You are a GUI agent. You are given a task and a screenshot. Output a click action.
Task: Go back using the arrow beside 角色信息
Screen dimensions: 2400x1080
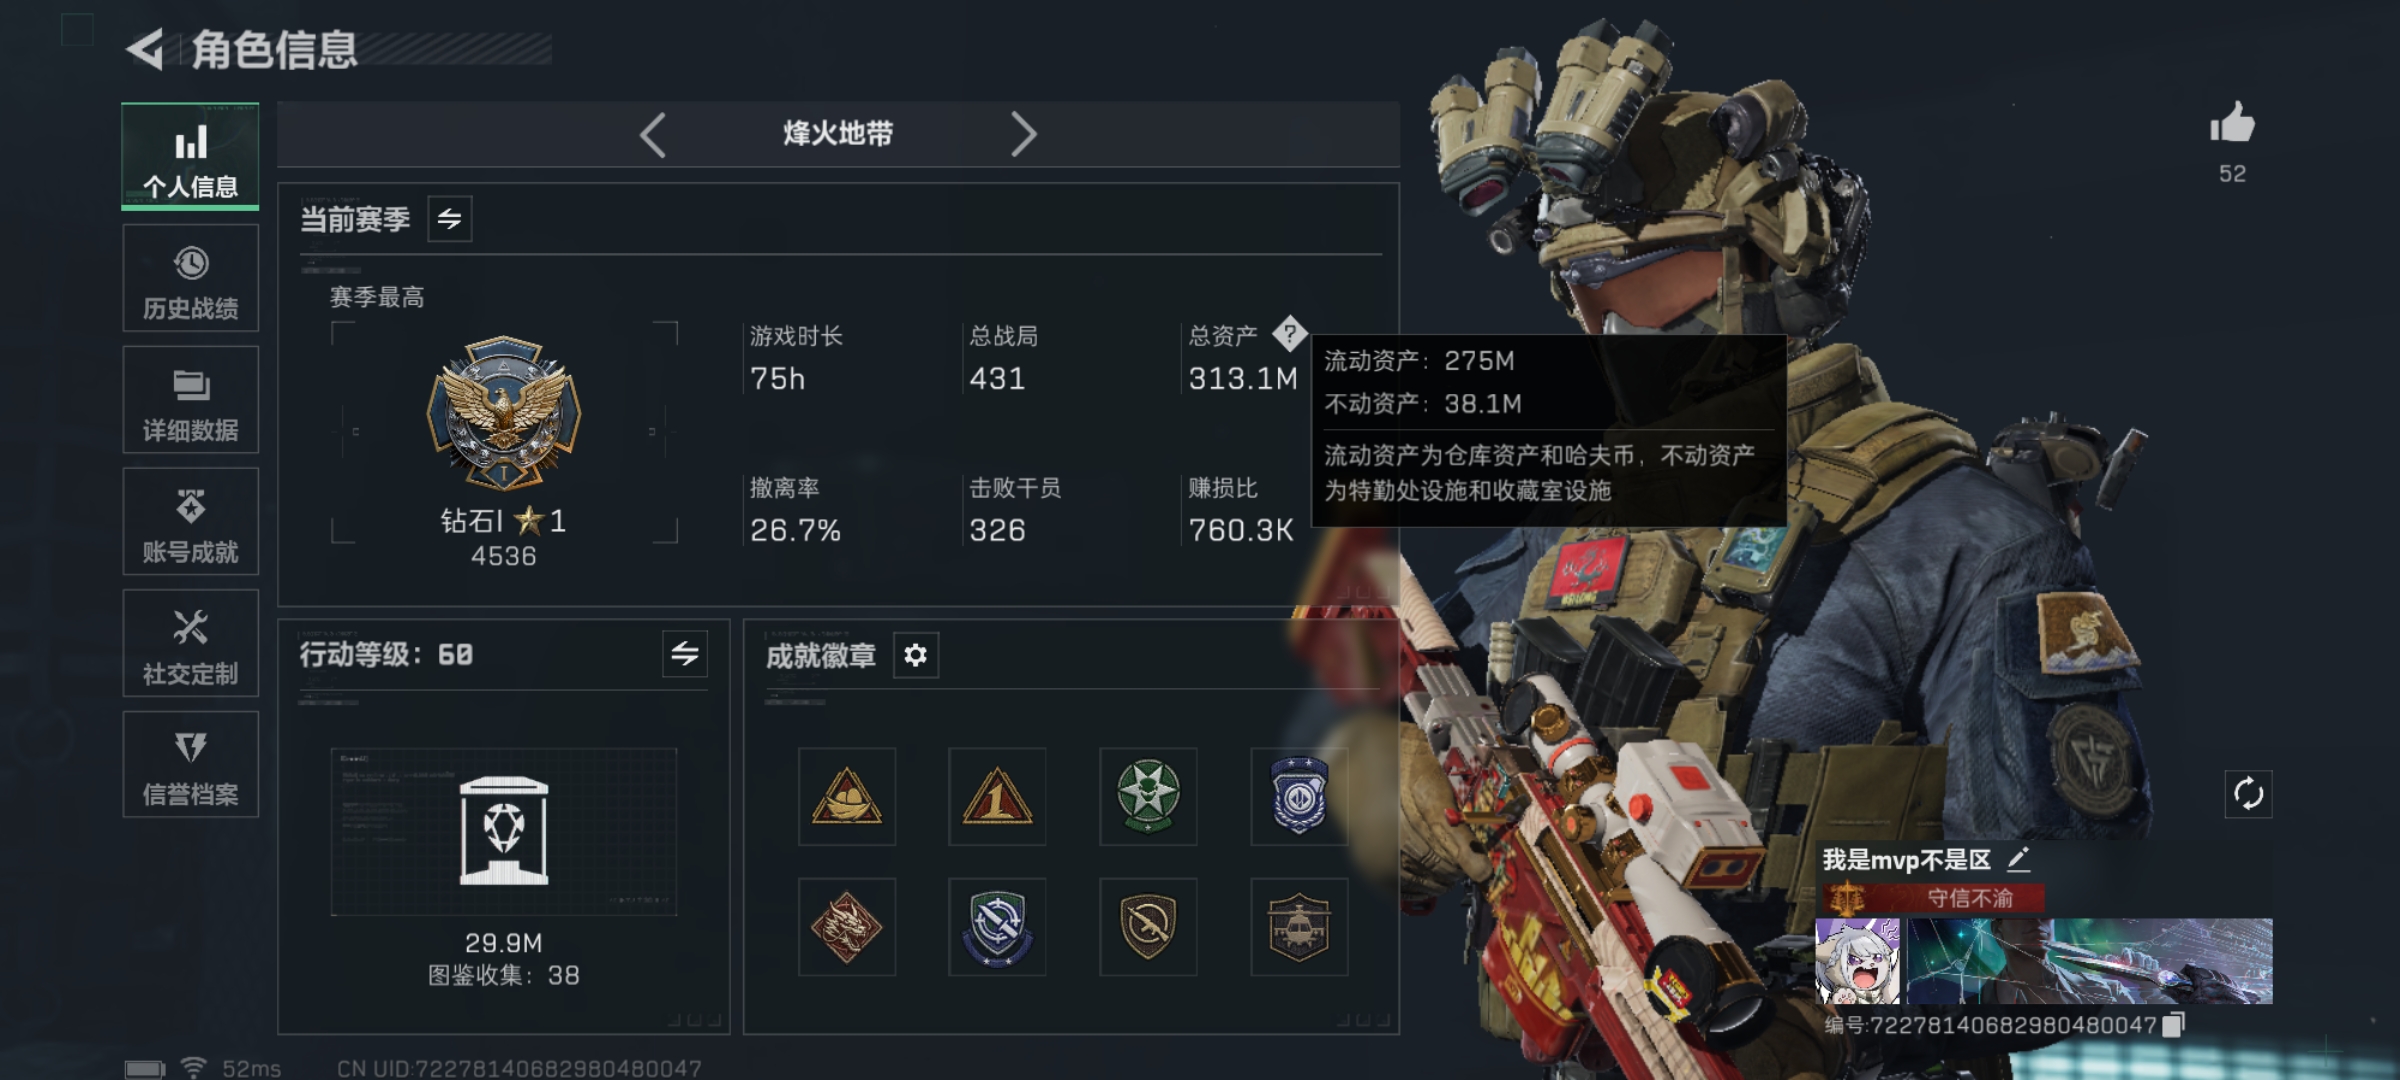(146, 49)
